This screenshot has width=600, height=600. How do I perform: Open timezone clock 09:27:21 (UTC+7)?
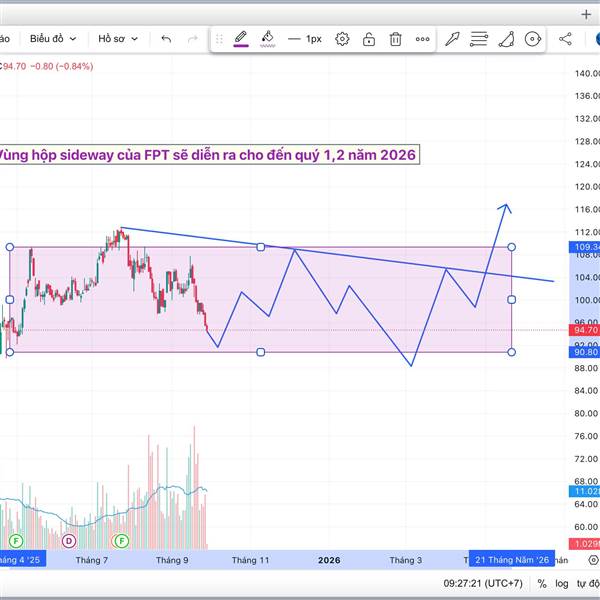click(x=483, y=584)
